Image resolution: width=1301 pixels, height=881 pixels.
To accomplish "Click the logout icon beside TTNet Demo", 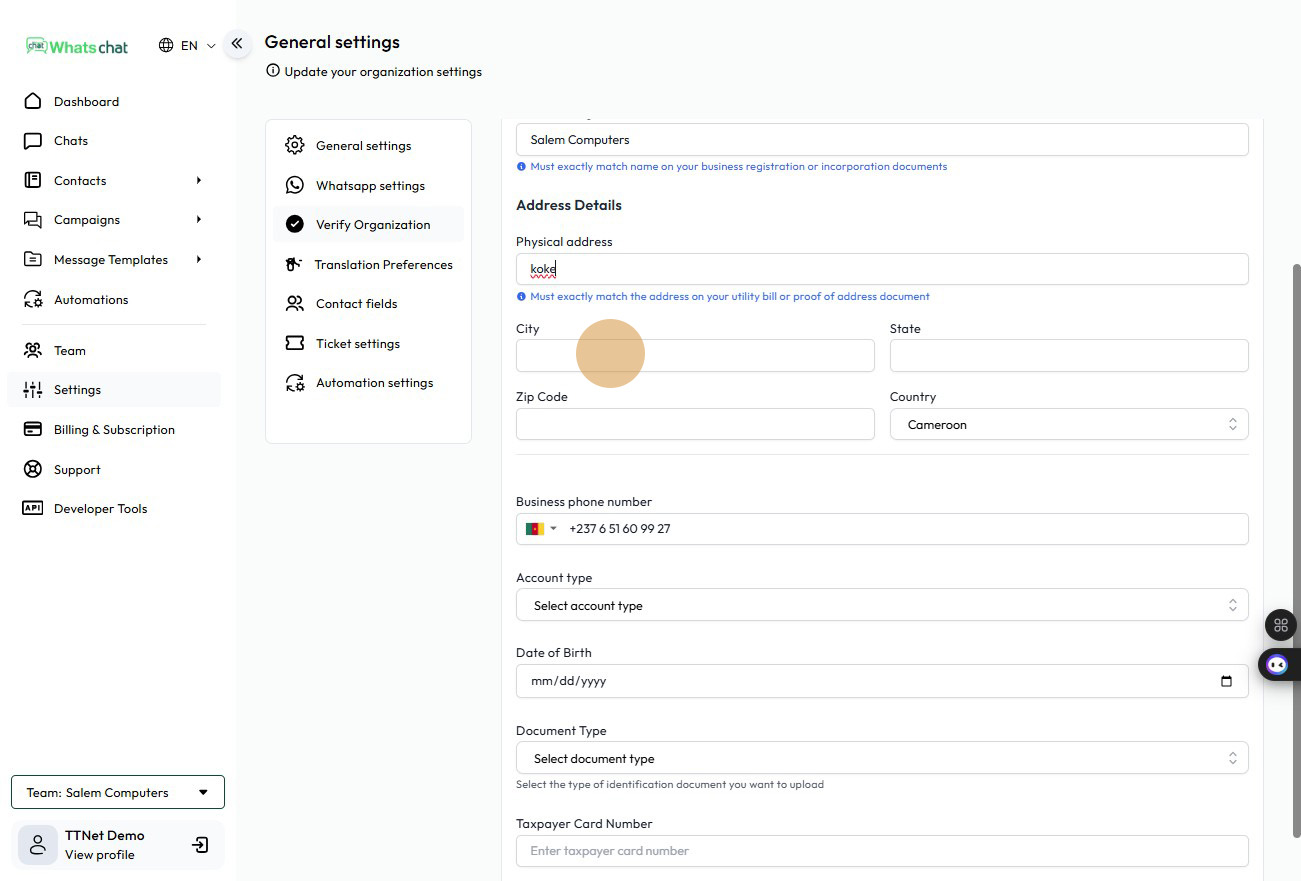I will (200, 845).
